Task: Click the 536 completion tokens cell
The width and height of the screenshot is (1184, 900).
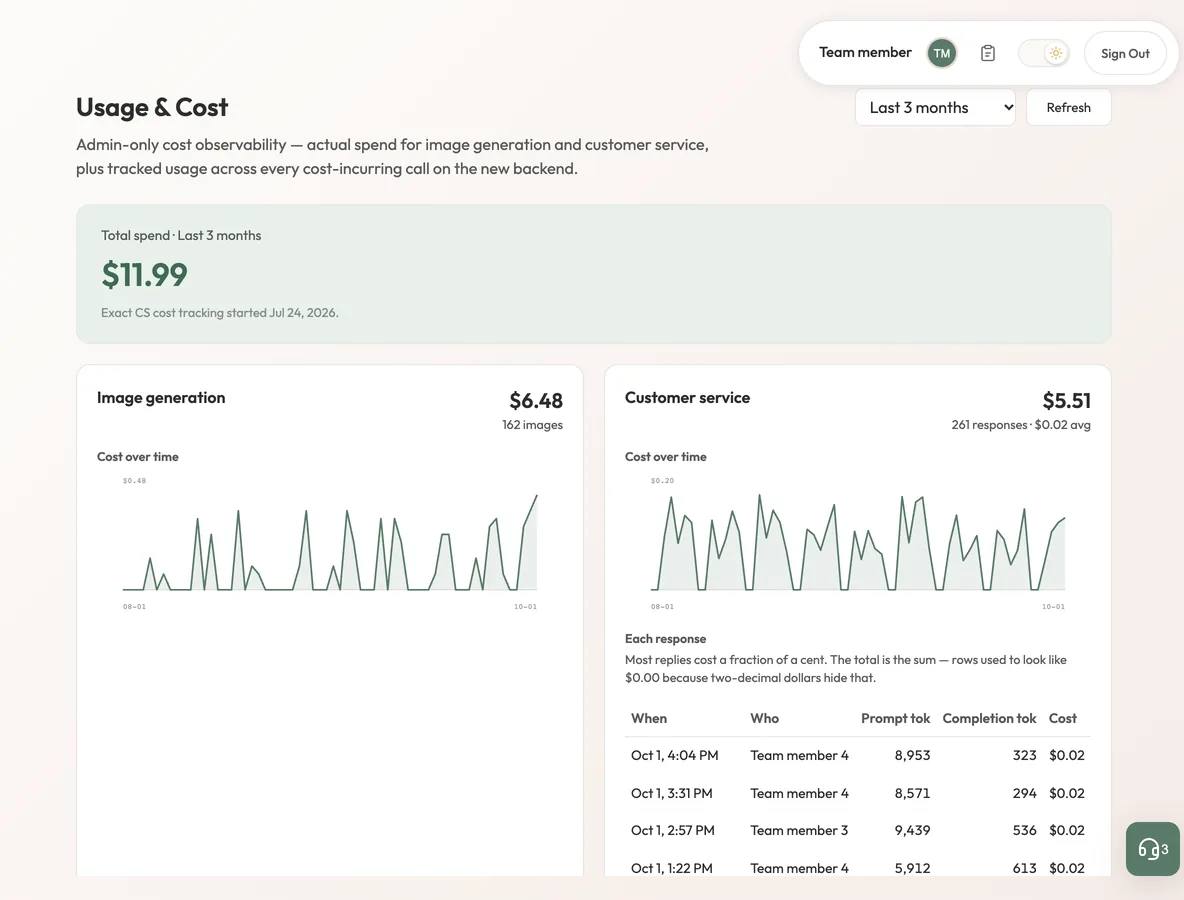Action: (x=1025, y=830)
